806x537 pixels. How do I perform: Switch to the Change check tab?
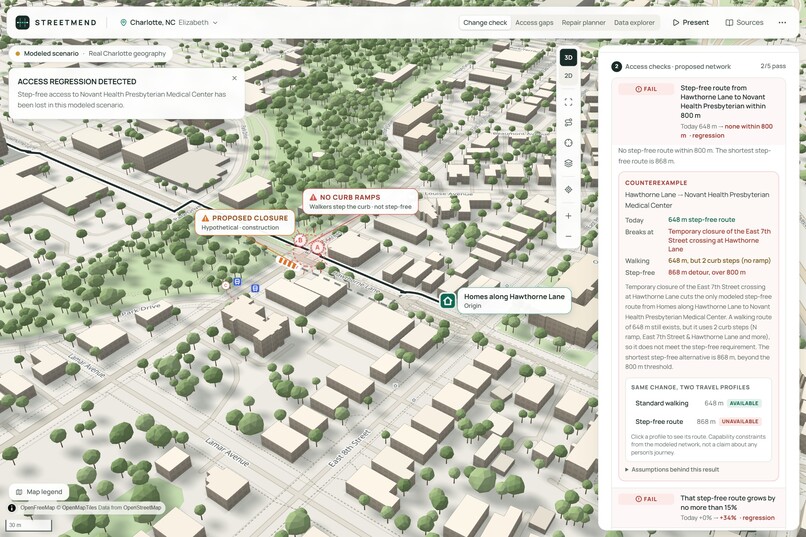pyautogui.click(x=485, y=23)
